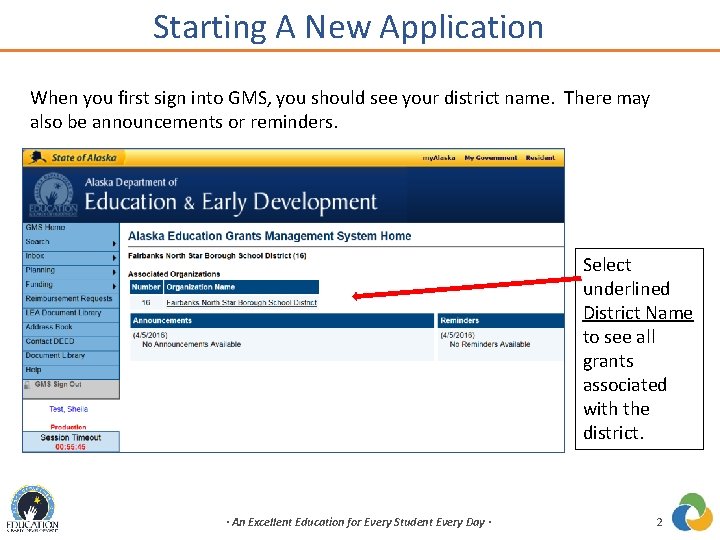Click the Number column header
The width and height of the screenshot is (720, 540).
click(146, 287)
